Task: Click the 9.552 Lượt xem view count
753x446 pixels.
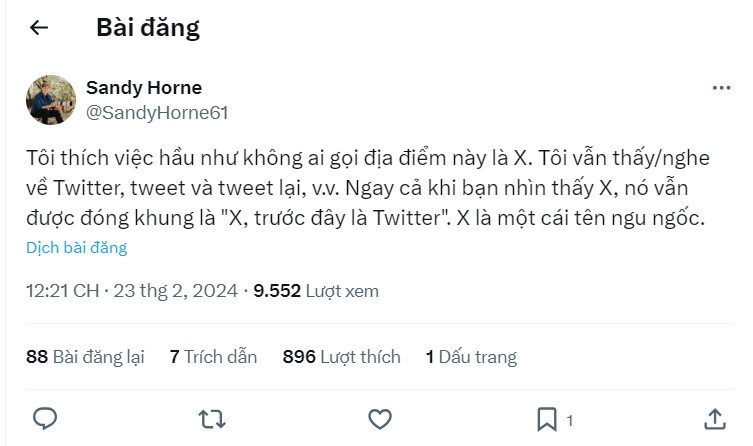Action: click(x=316, y=291)
